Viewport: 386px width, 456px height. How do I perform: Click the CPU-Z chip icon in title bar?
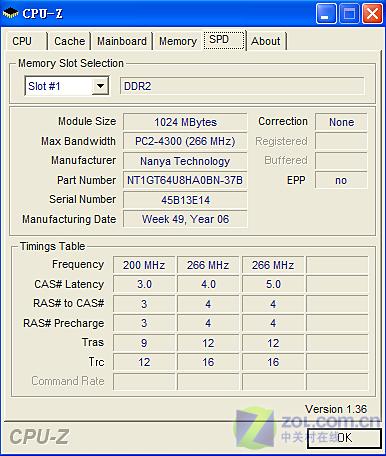pos(10,14)
